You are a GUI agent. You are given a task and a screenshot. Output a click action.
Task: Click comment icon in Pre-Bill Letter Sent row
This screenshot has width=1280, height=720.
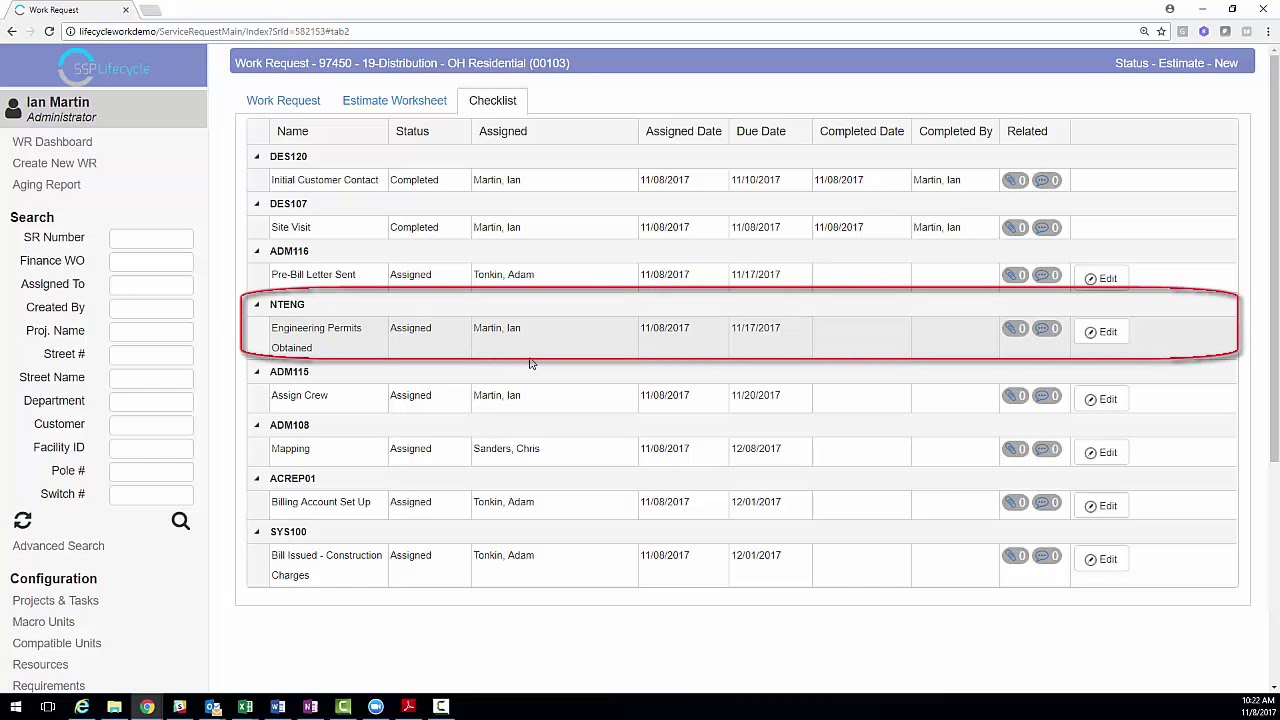pyautogui.click(x=1047, y=275)
